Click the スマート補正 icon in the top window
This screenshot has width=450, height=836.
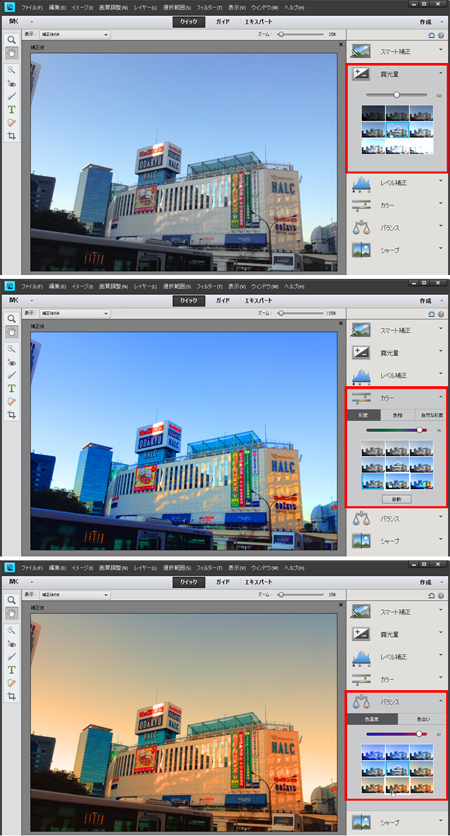(x=361, y=51)
